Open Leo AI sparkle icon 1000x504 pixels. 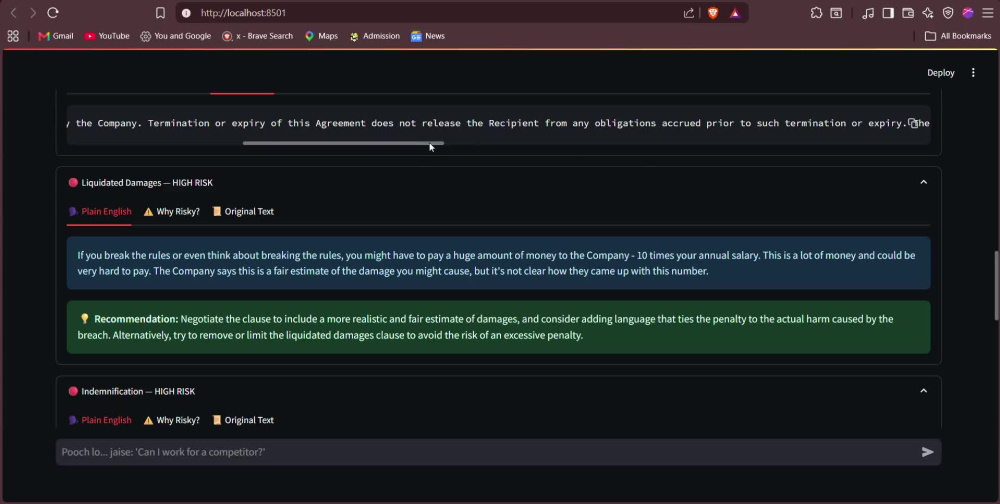[x=928, y=13]
